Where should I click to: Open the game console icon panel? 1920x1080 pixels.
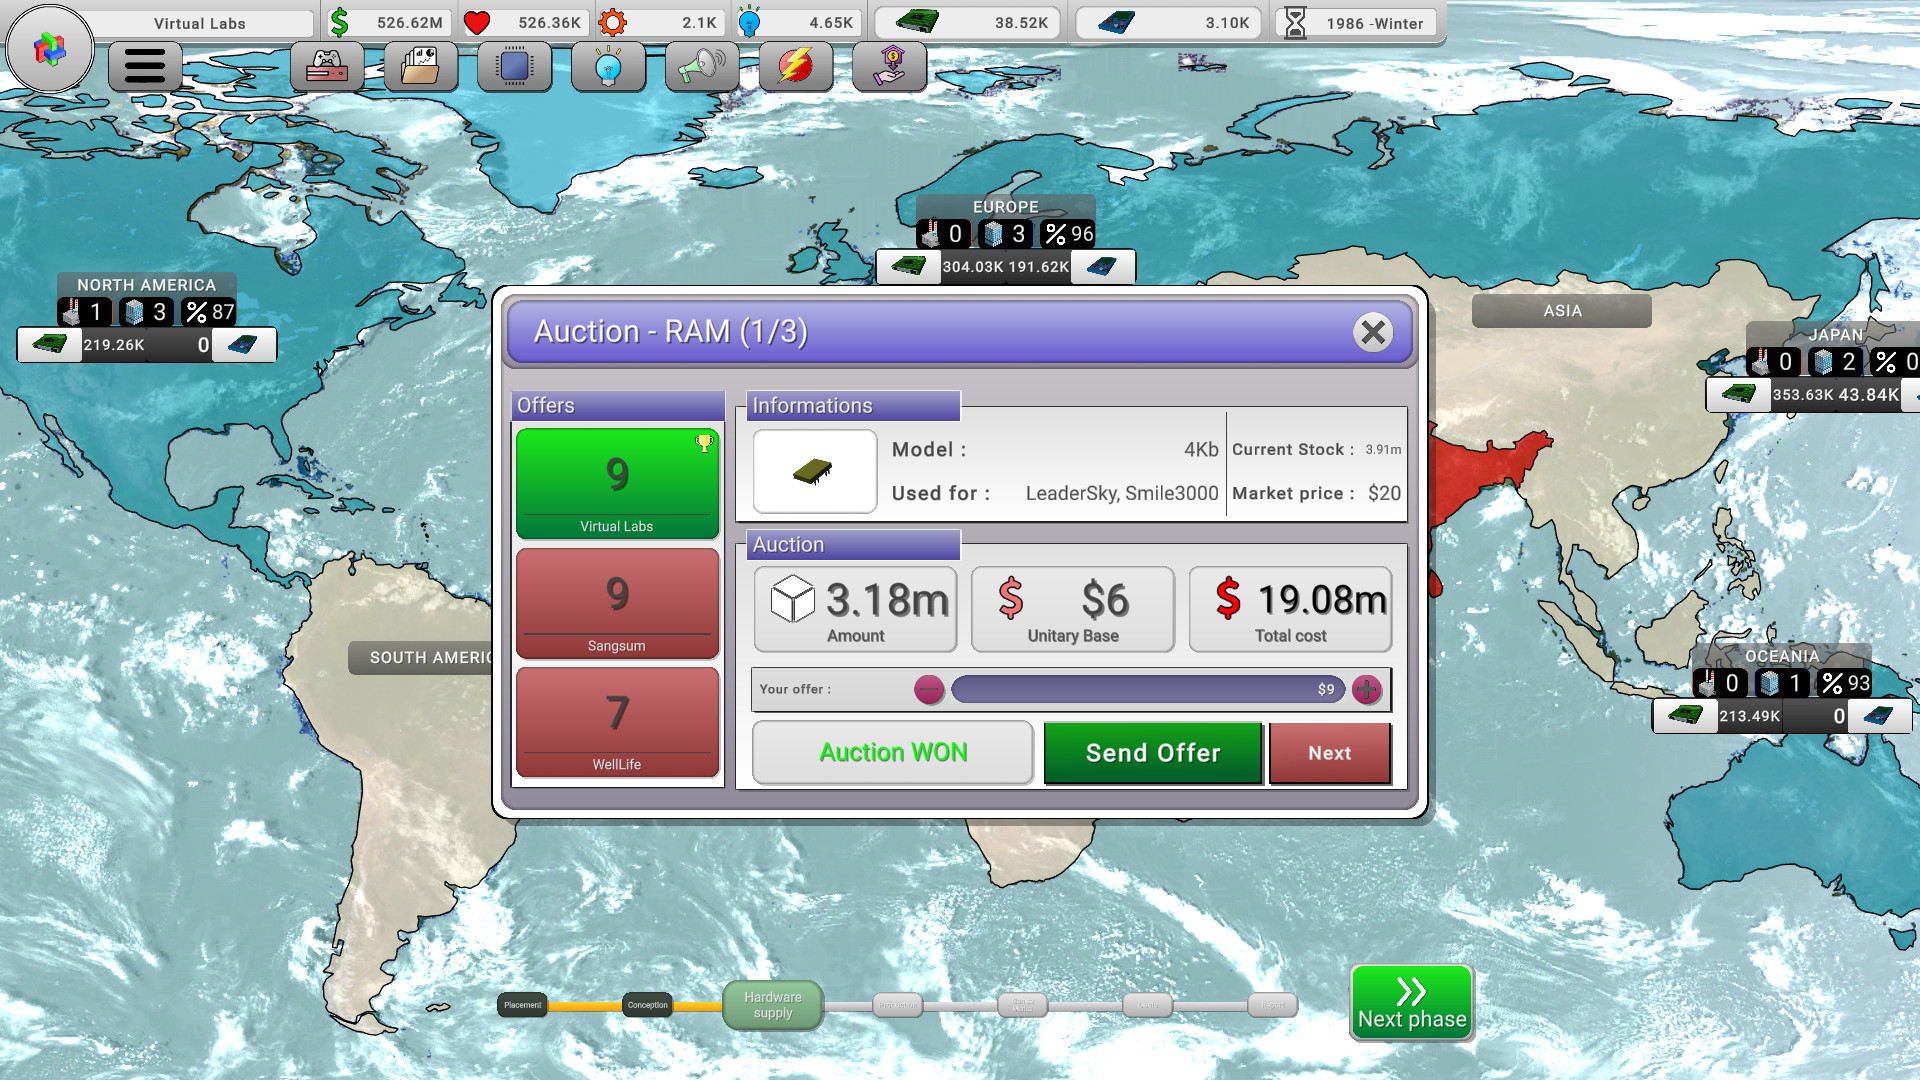pyautogui.click(x=327, y=67)
